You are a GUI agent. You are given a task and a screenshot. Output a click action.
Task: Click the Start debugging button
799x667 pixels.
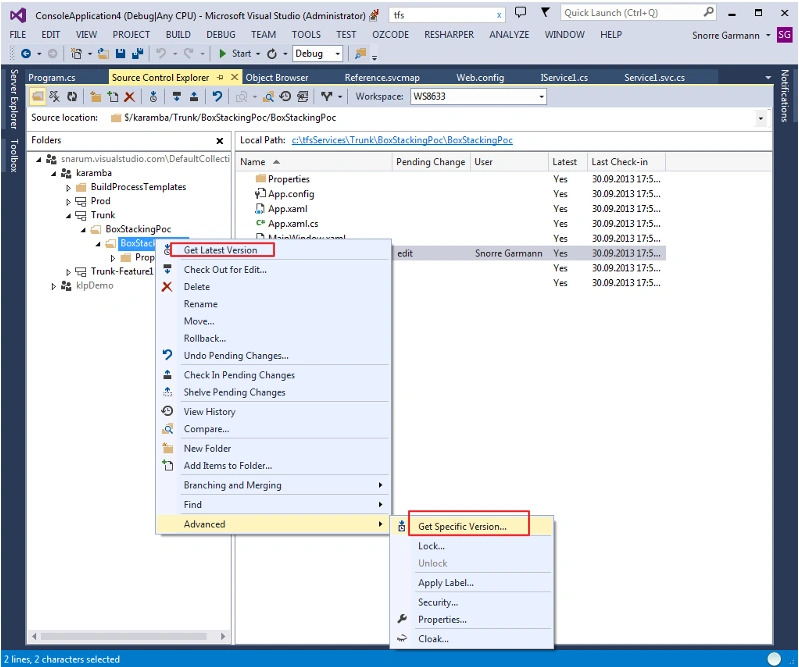pyautogui.click(x=235, y=54)
